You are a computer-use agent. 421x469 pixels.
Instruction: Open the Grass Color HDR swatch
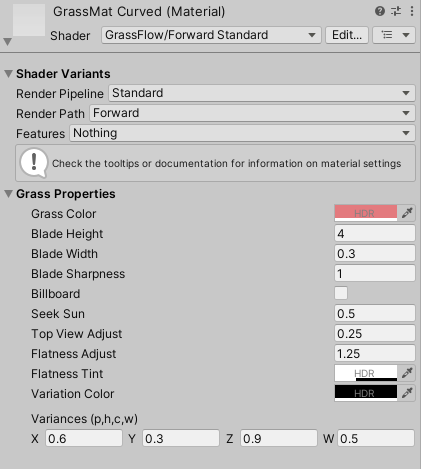click(x=366, y=213)
